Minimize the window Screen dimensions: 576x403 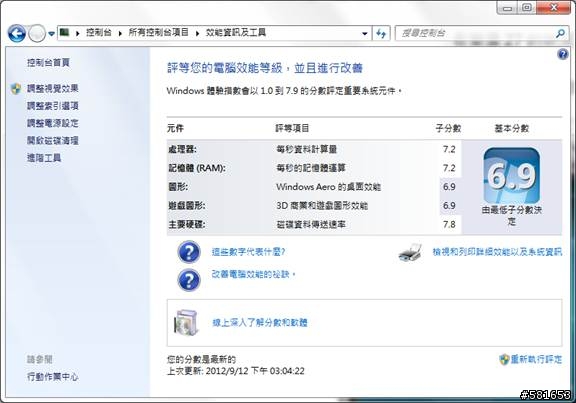[x=508, y=8]
